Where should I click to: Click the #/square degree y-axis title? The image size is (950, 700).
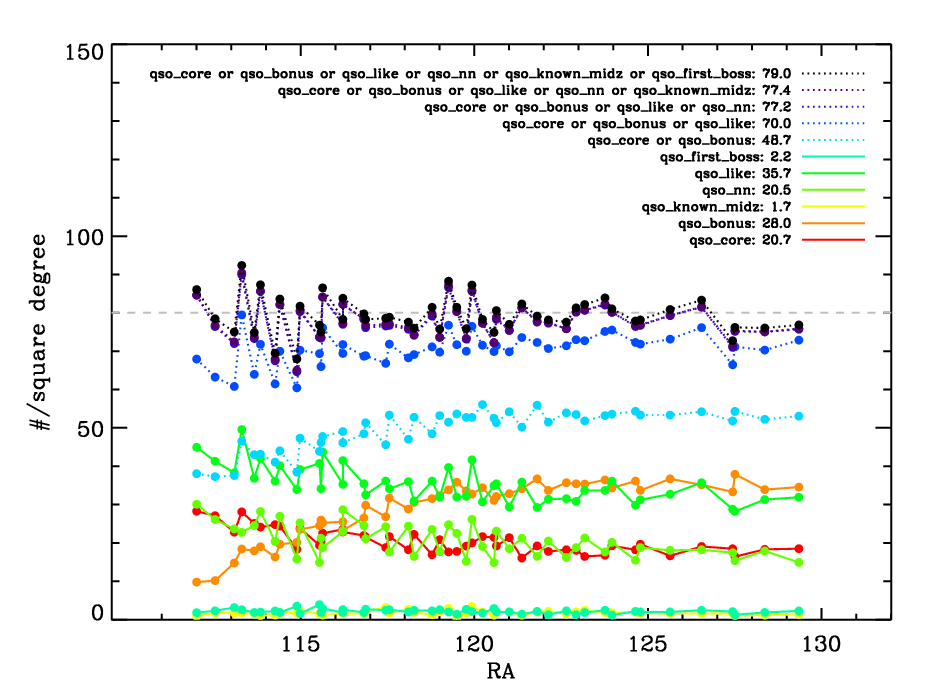click(42, 332)
